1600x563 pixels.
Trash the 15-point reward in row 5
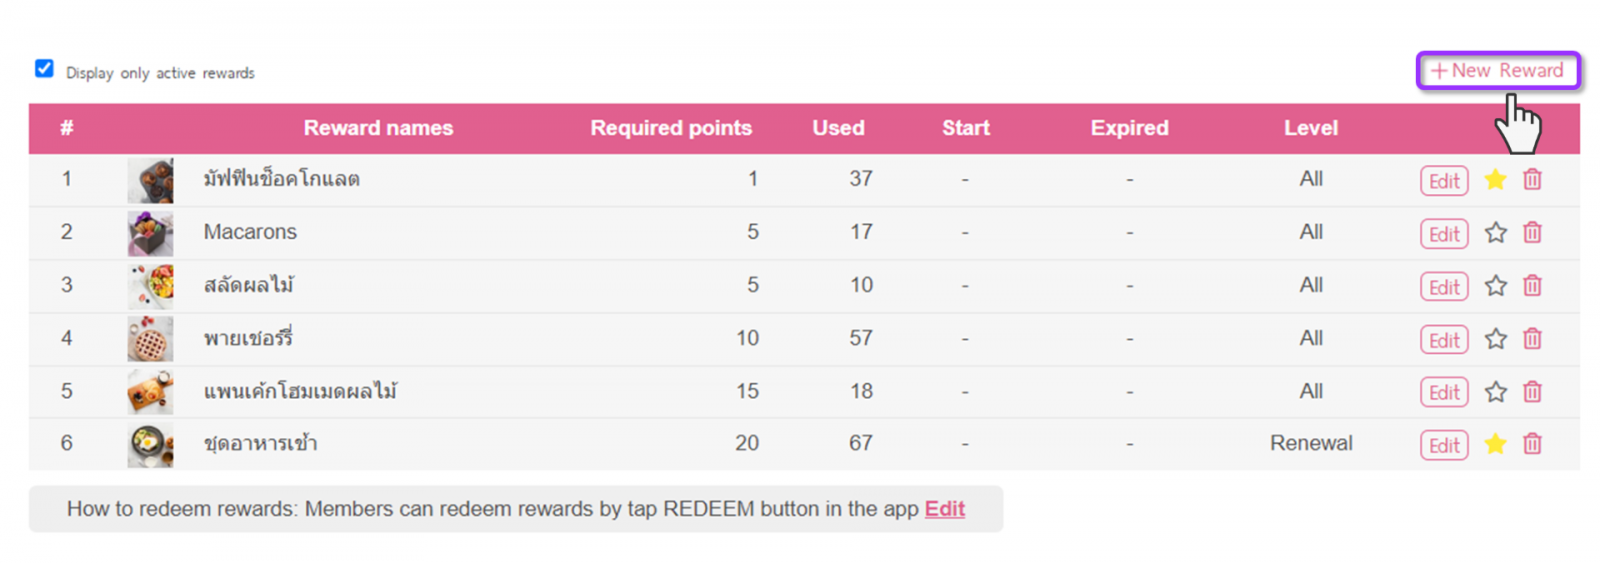[1532, 392]
